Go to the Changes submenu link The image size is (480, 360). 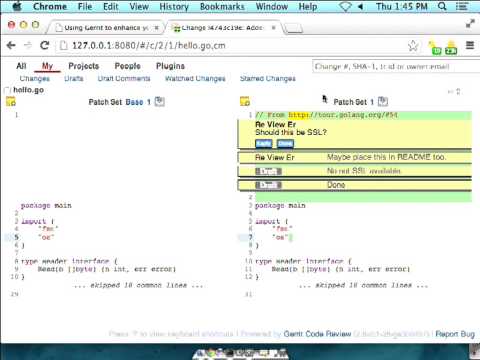pos(35,79)
